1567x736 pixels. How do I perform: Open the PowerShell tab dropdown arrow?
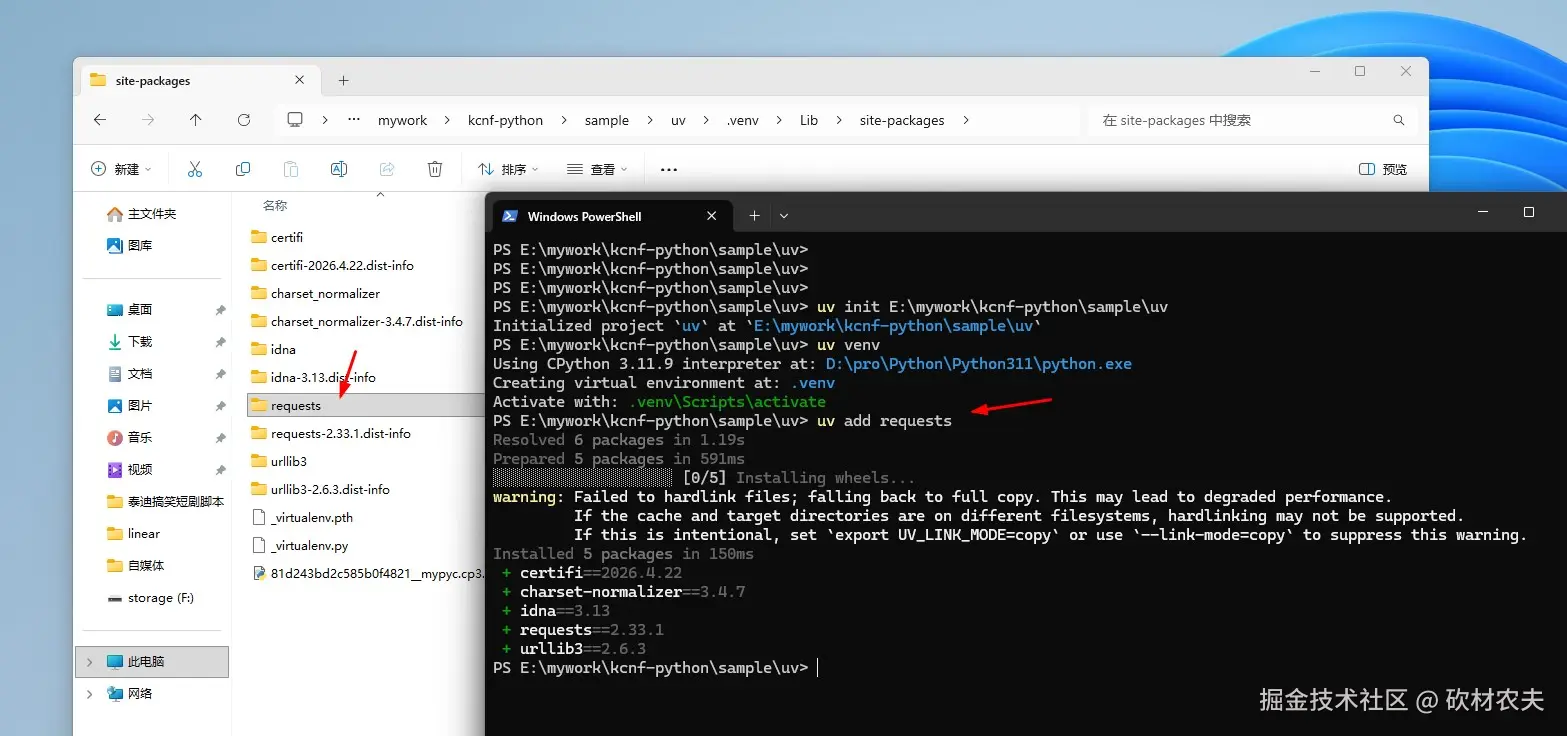[x=784, y=215]
